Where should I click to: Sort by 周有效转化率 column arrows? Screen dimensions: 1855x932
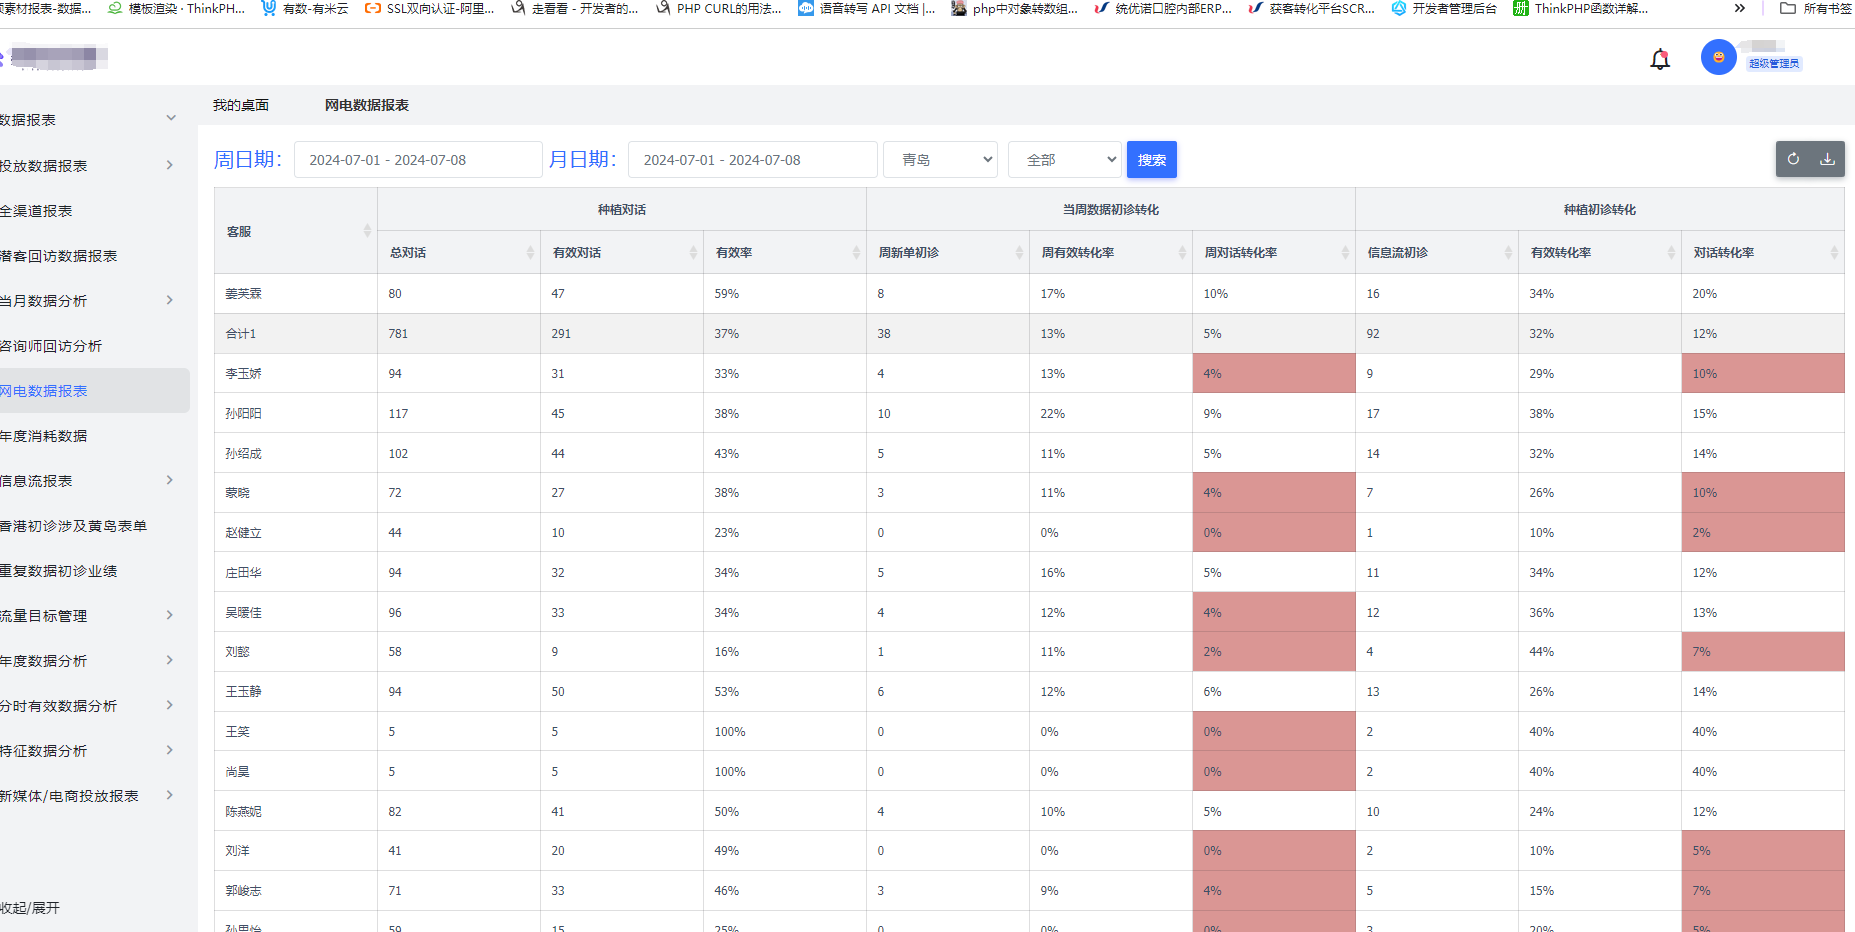pos(1182,253)
